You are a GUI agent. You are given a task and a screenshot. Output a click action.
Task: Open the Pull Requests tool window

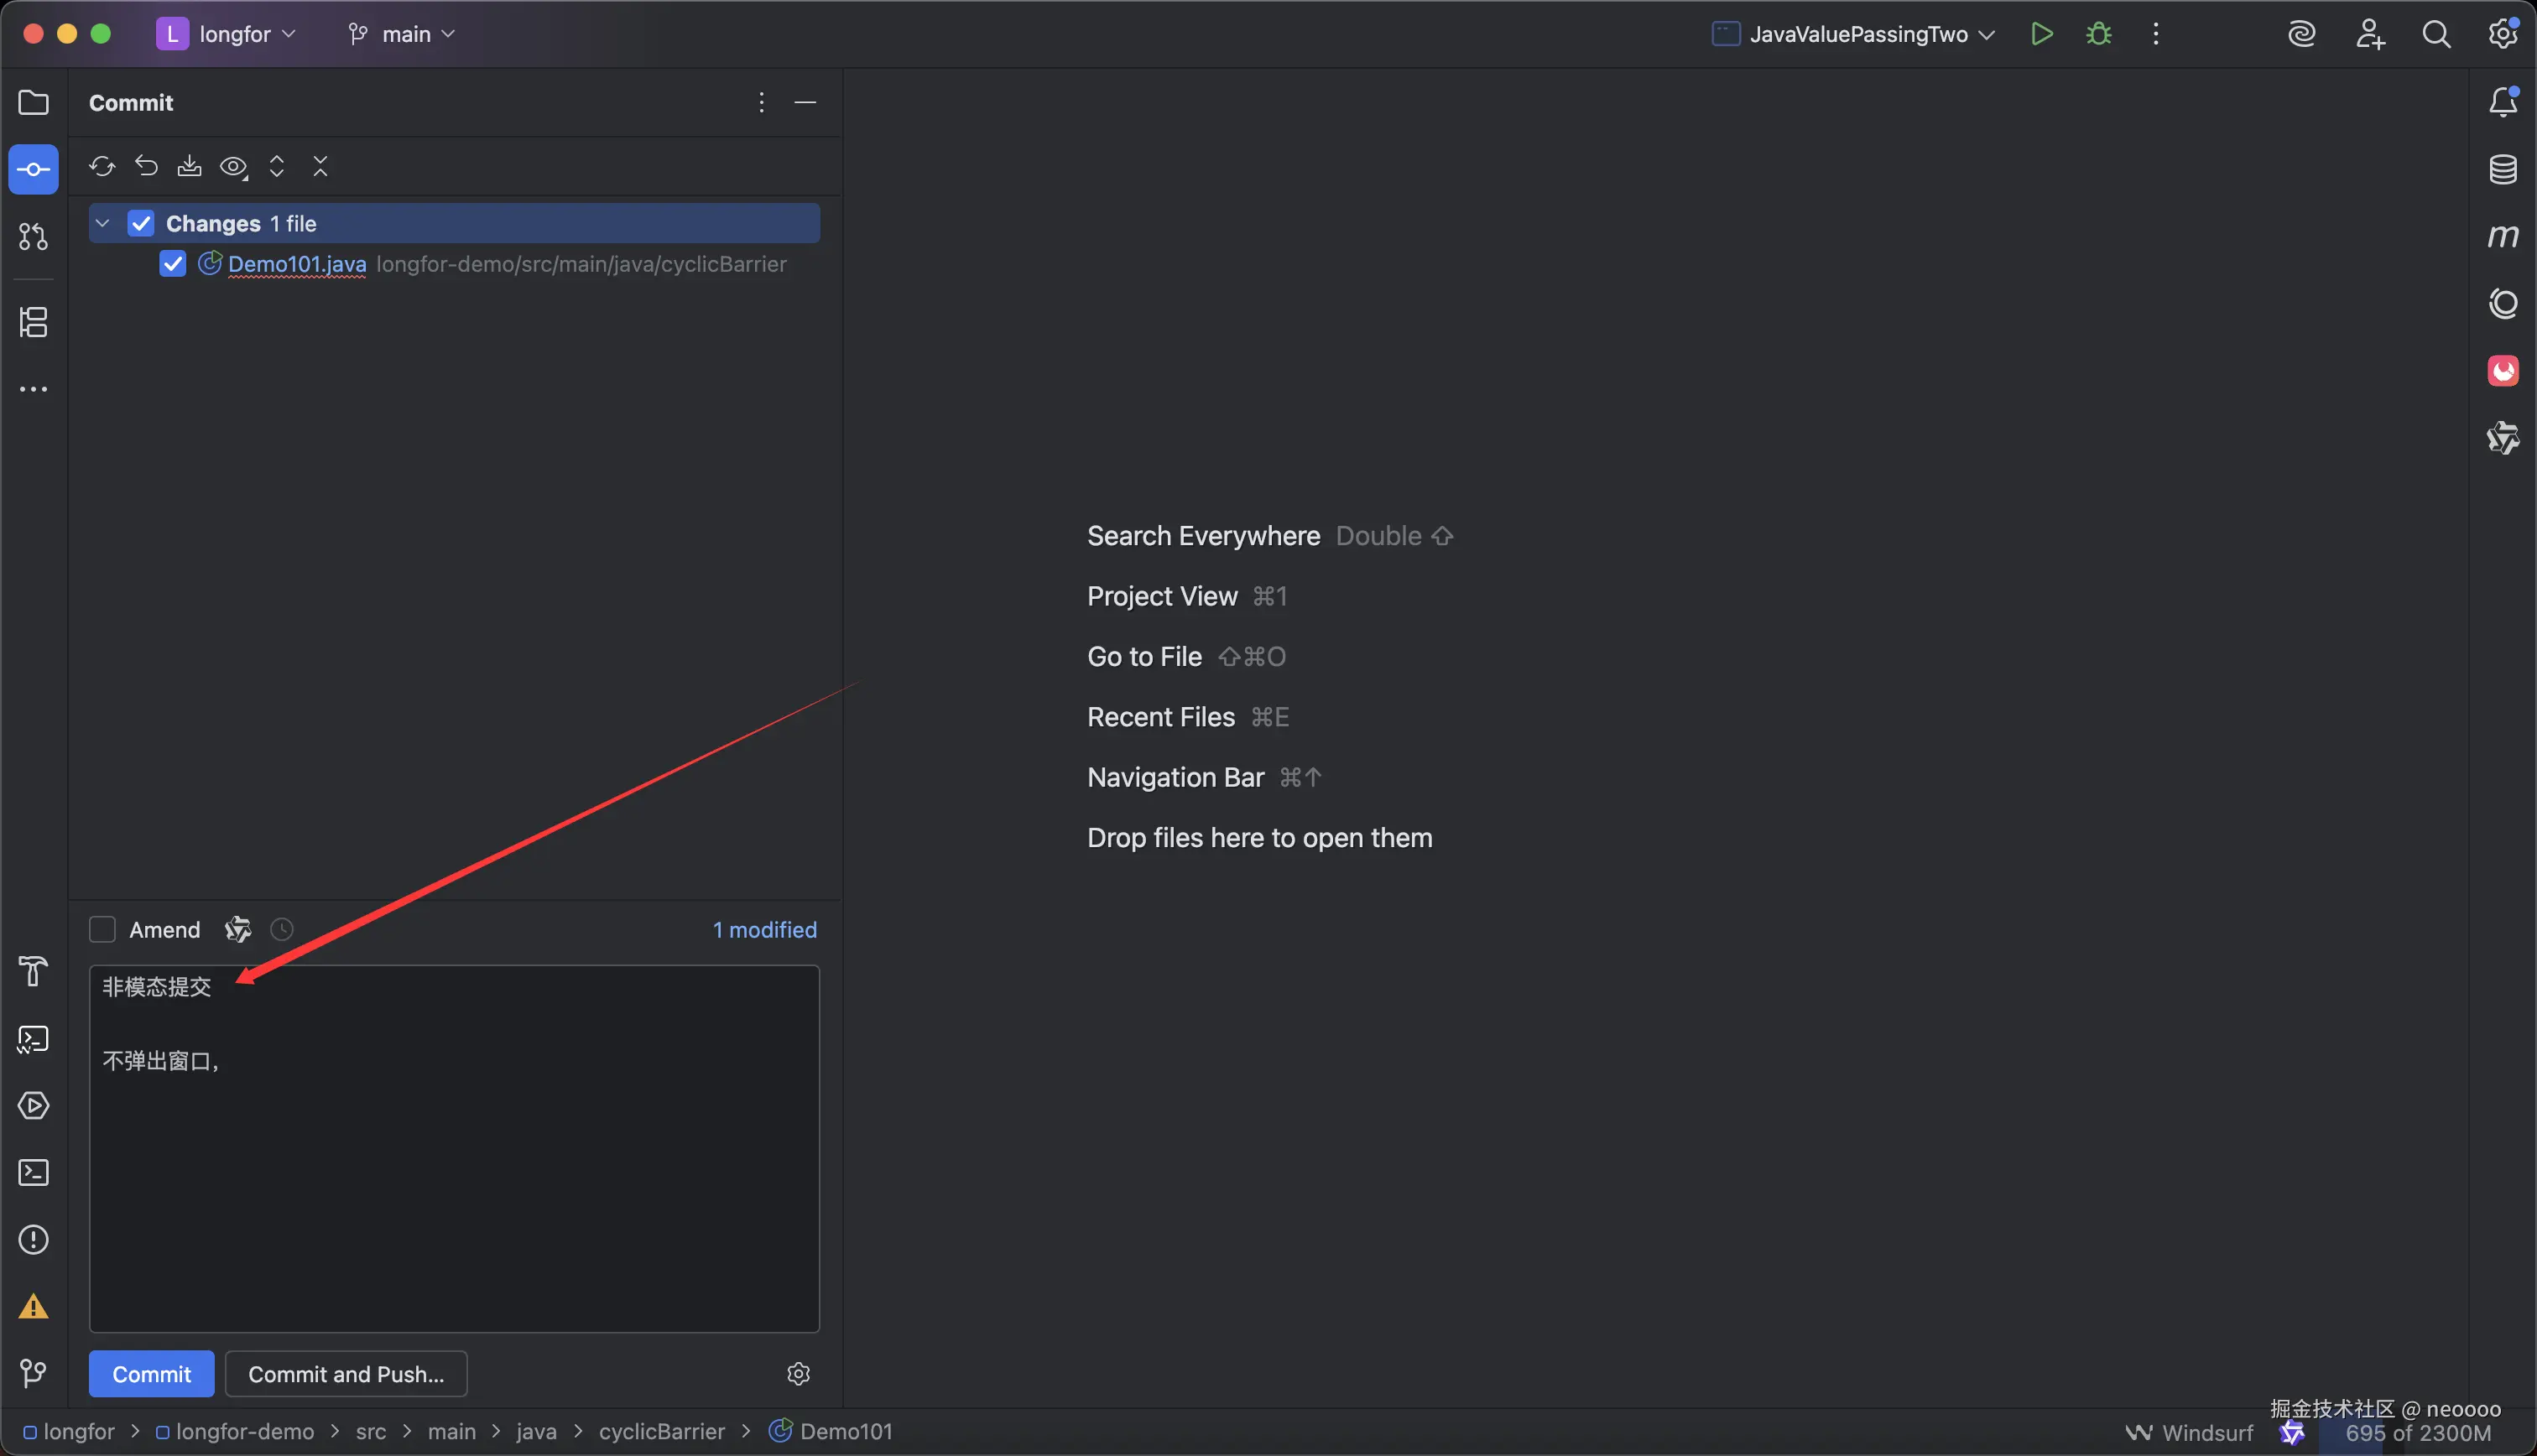(33, 237)
